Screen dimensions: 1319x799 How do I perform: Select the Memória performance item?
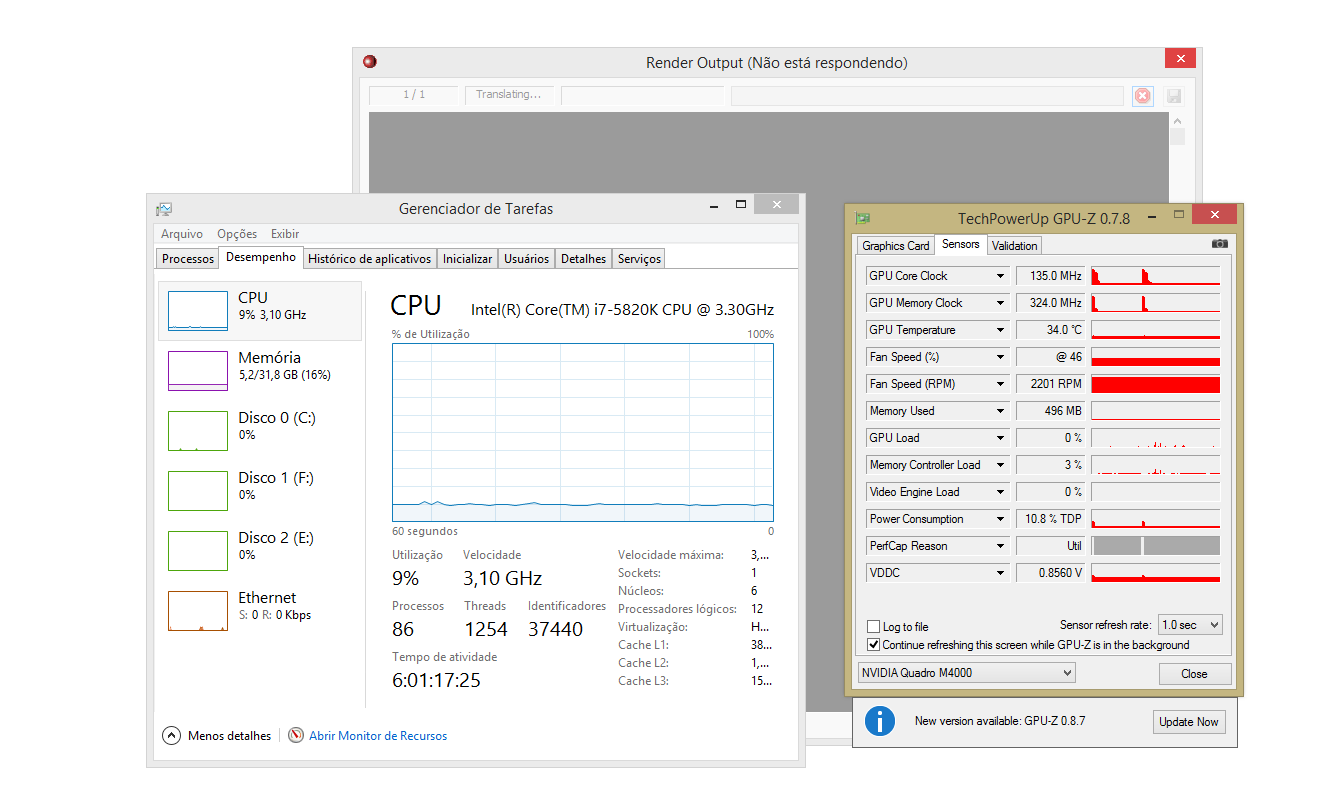(260, 371)
